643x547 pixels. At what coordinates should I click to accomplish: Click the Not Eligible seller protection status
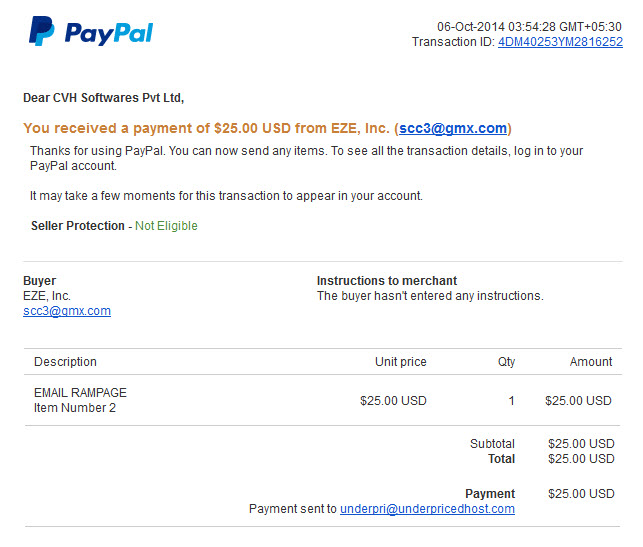click(166, 226)
